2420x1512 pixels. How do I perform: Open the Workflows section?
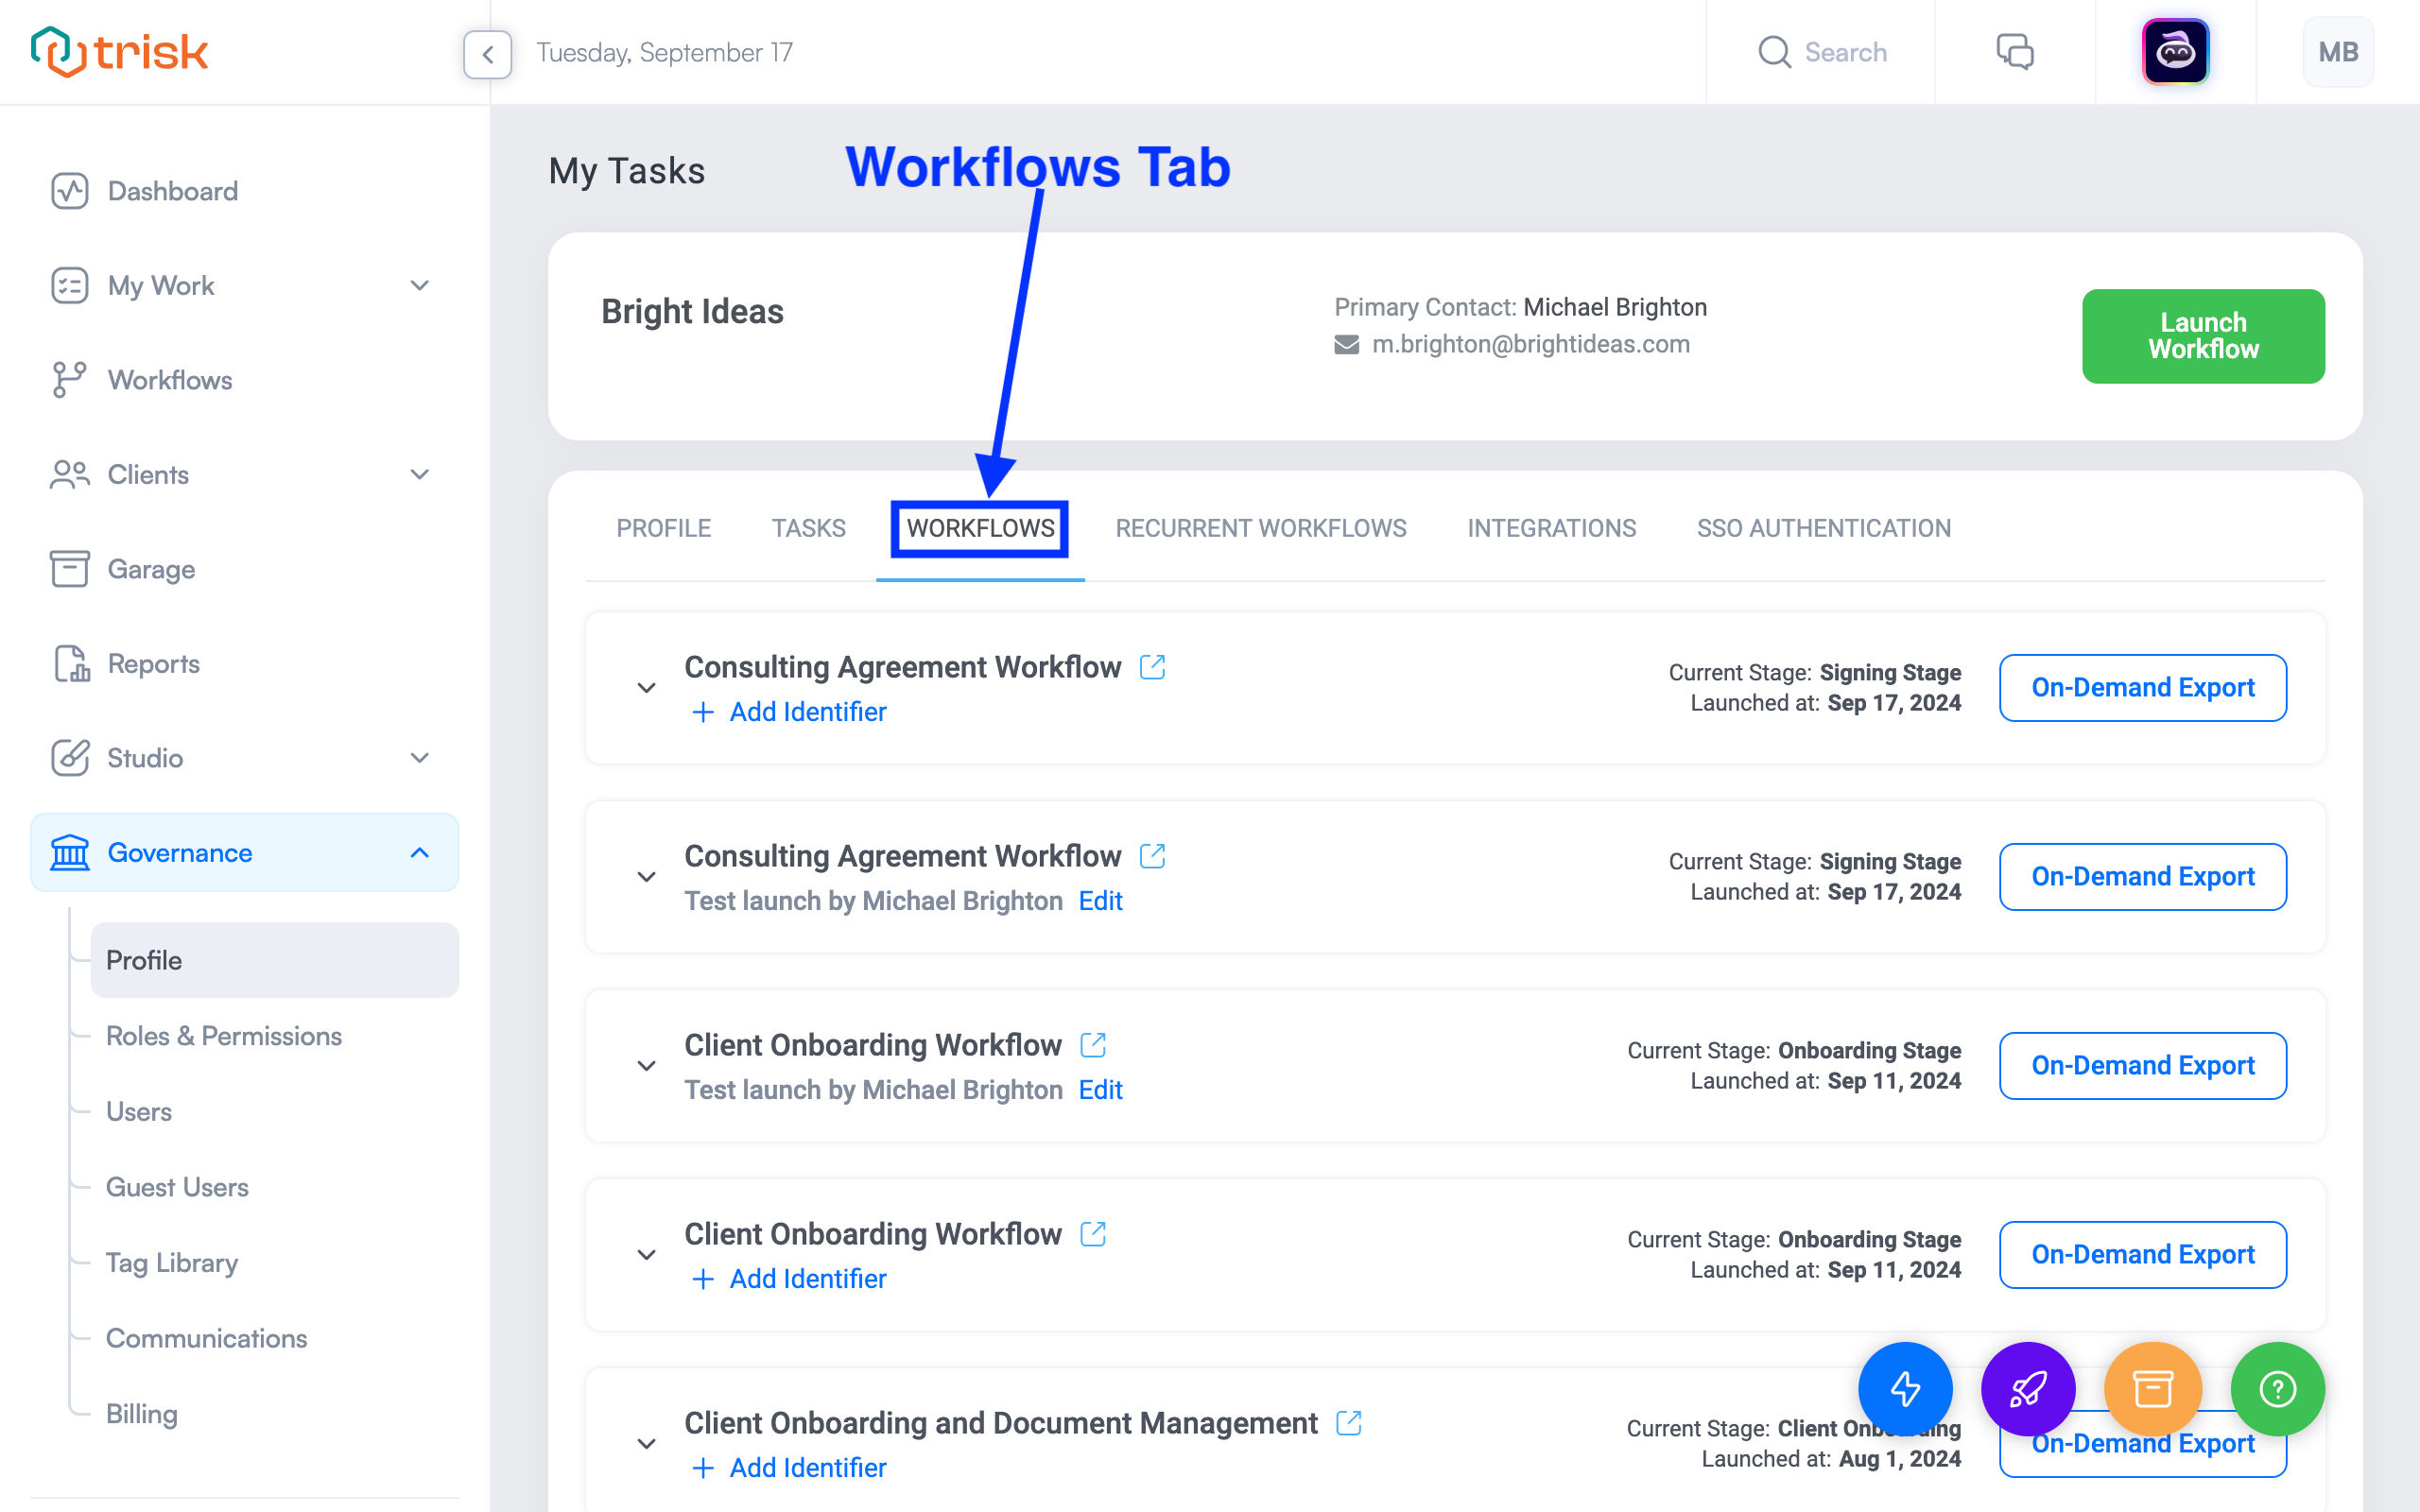coord(169,380)
